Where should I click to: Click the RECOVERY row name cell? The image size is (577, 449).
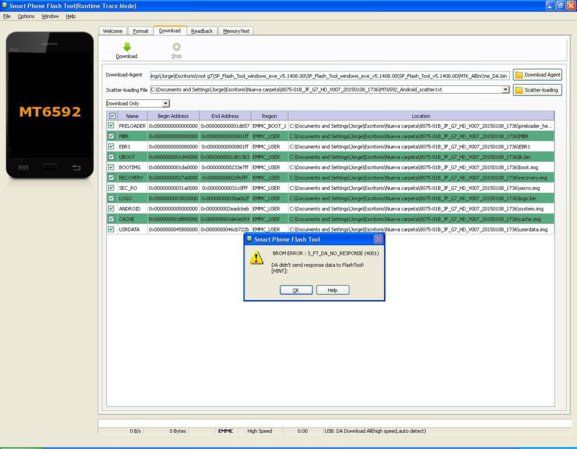131,178
